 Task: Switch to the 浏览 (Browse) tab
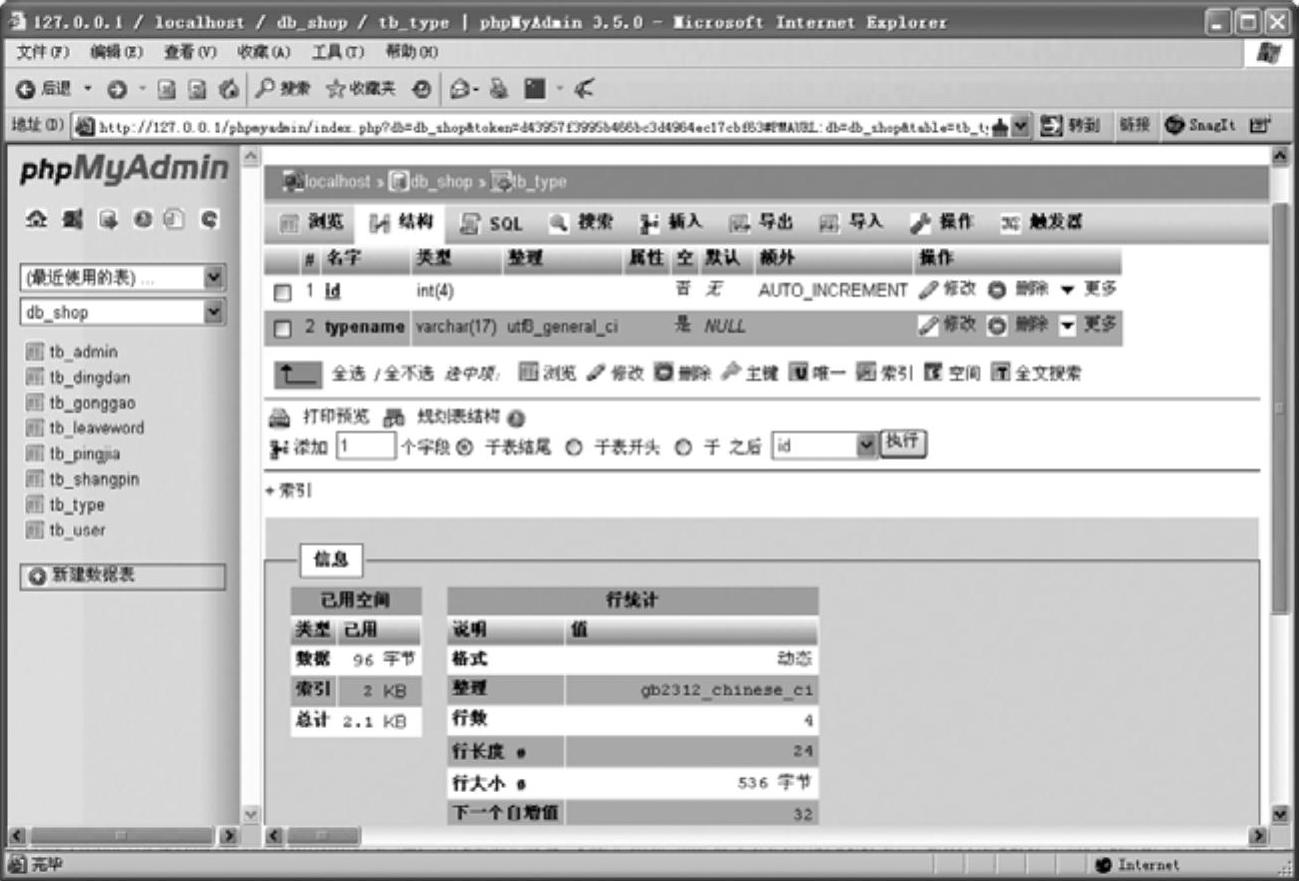[314, 222]
